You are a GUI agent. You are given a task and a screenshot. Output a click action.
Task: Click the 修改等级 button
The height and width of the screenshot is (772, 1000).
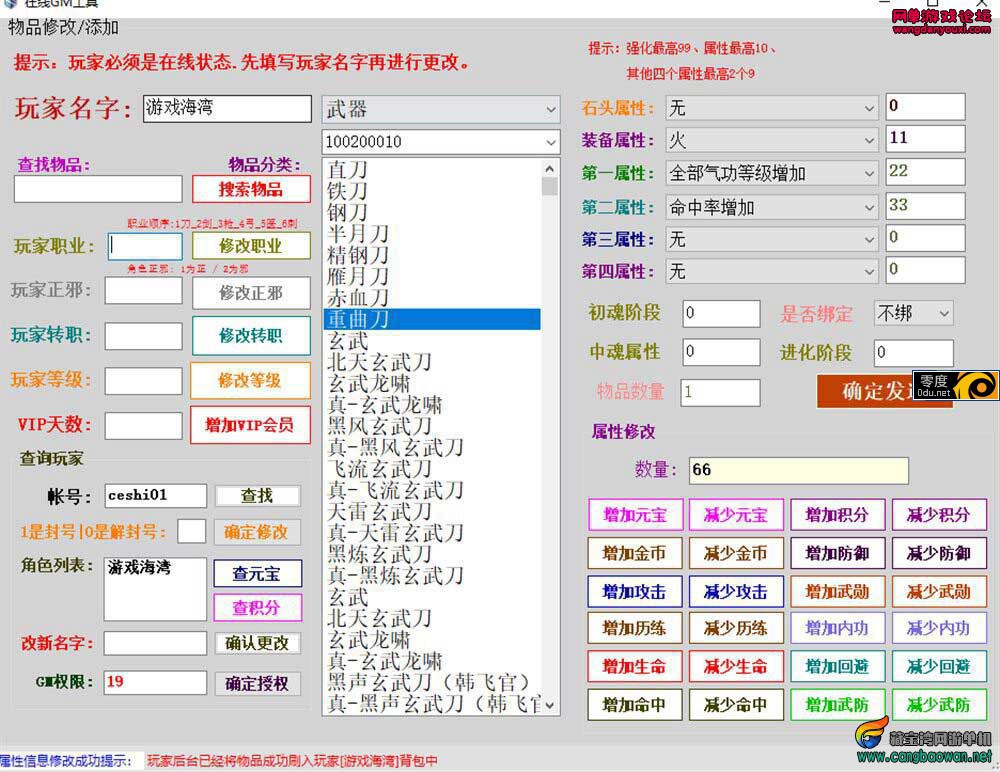pos(250,380)
